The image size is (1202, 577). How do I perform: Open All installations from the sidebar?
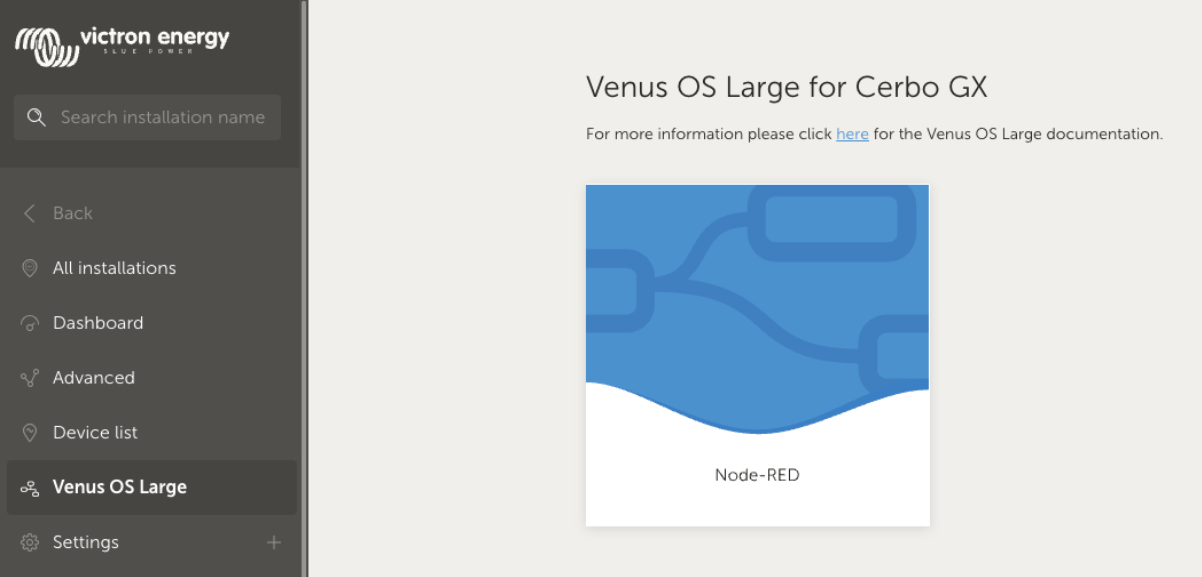(114, 268)
